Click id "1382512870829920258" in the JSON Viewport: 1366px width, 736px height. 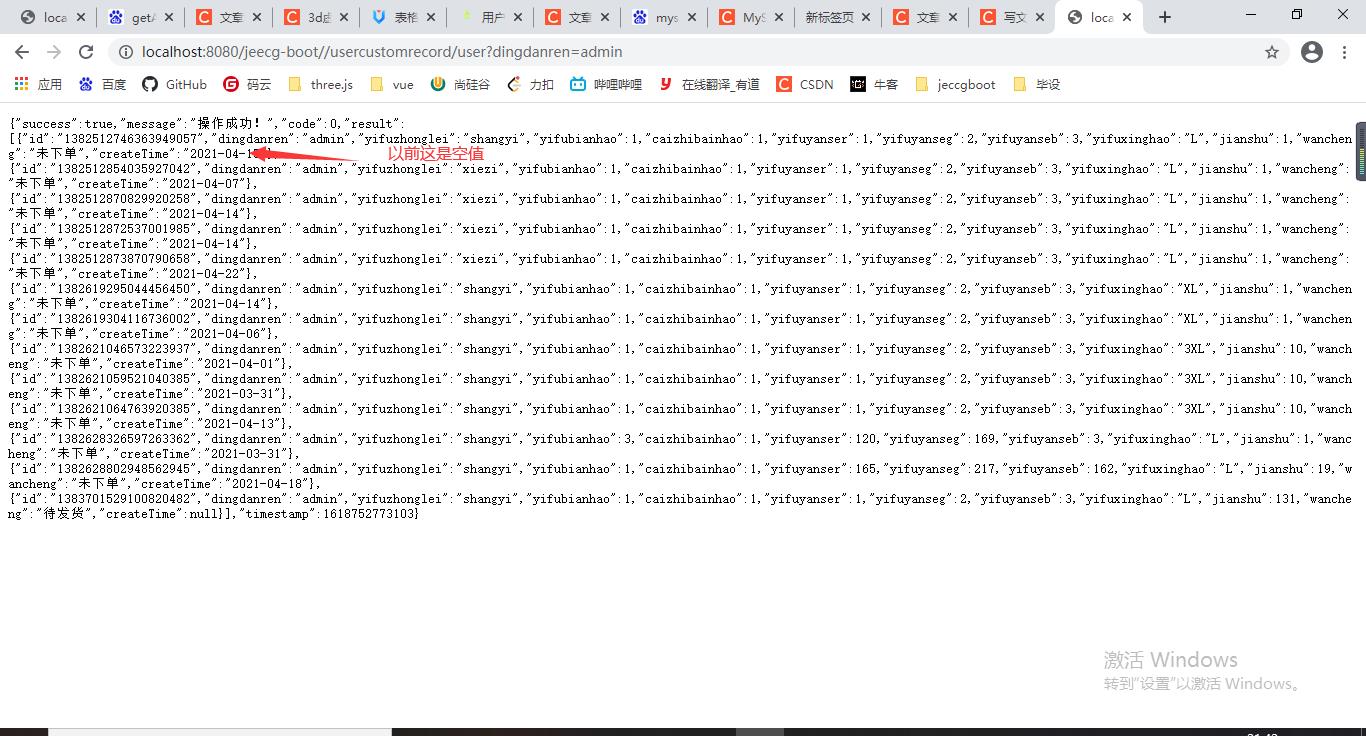click(123, 199)
